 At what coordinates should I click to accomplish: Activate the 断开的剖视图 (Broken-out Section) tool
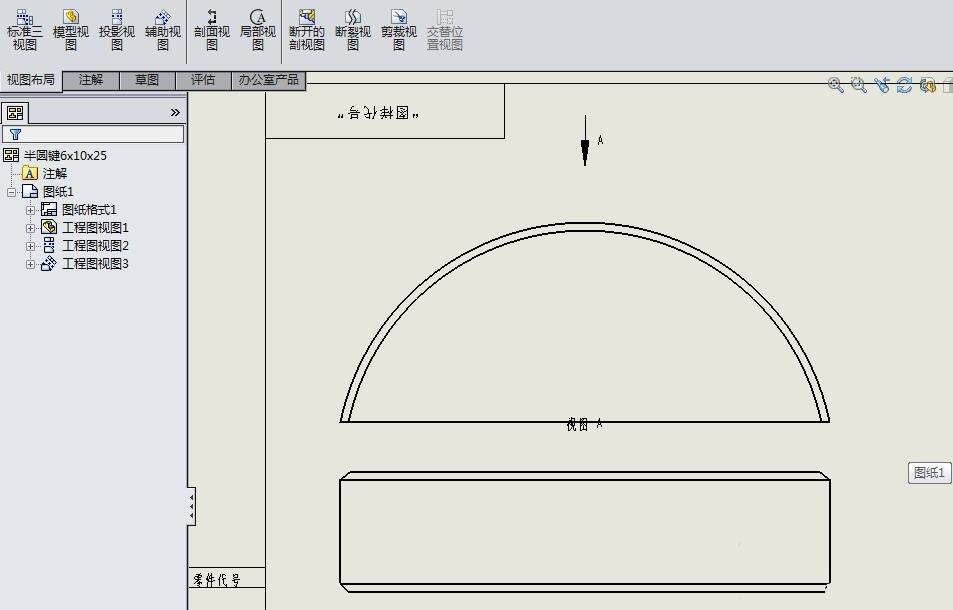(306, 30)
